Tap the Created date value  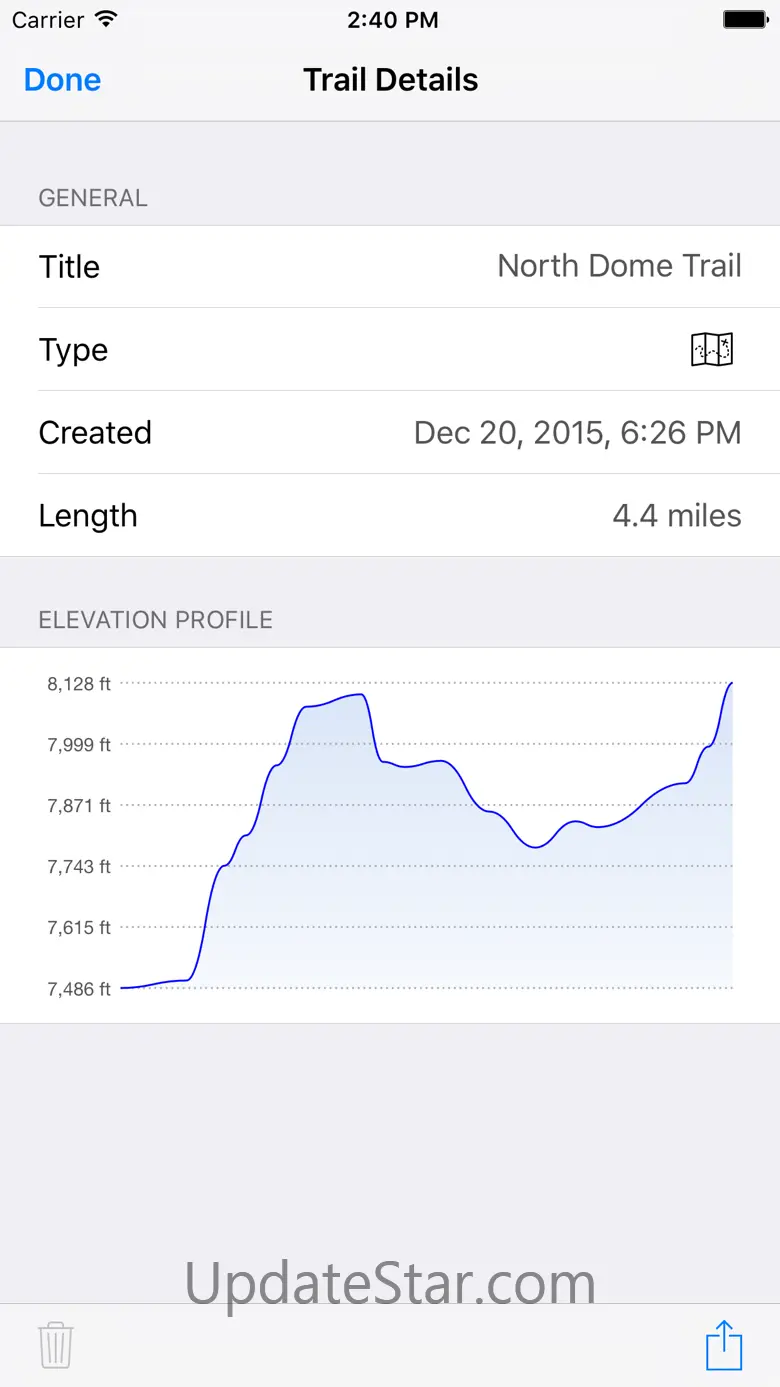pos(577,433)
